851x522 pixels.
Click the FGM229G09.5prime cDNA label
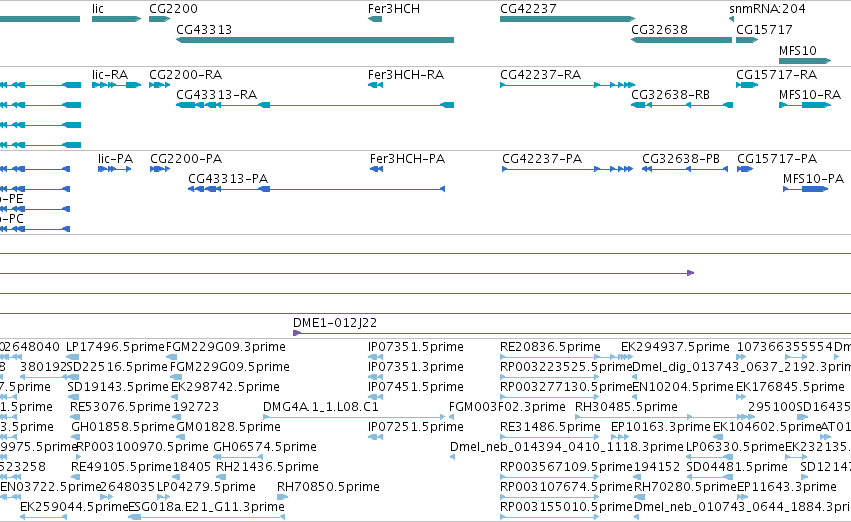pyautogui.click(x=230, y=367)
